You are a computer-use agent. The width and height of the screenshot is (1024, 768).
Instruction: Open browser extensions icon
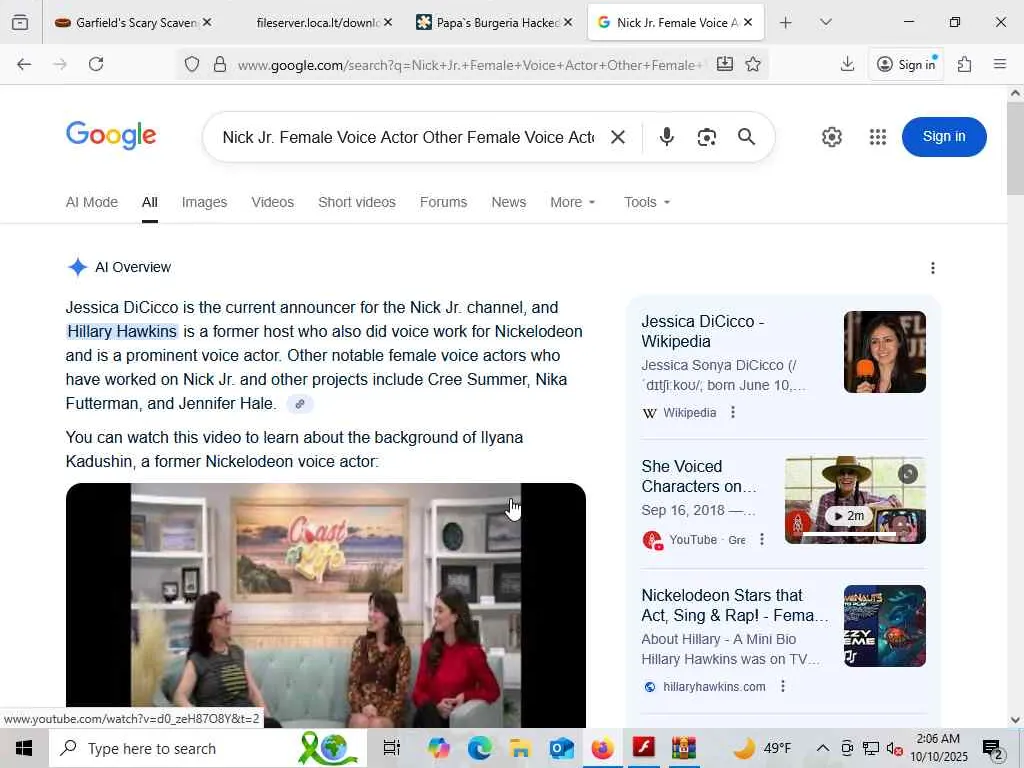pos(965,64)
